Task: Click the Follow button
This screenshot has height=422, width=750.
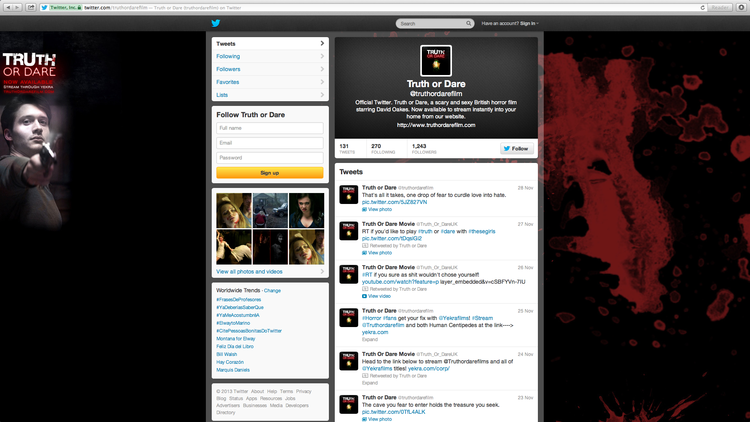Action: tap(517, 149)
